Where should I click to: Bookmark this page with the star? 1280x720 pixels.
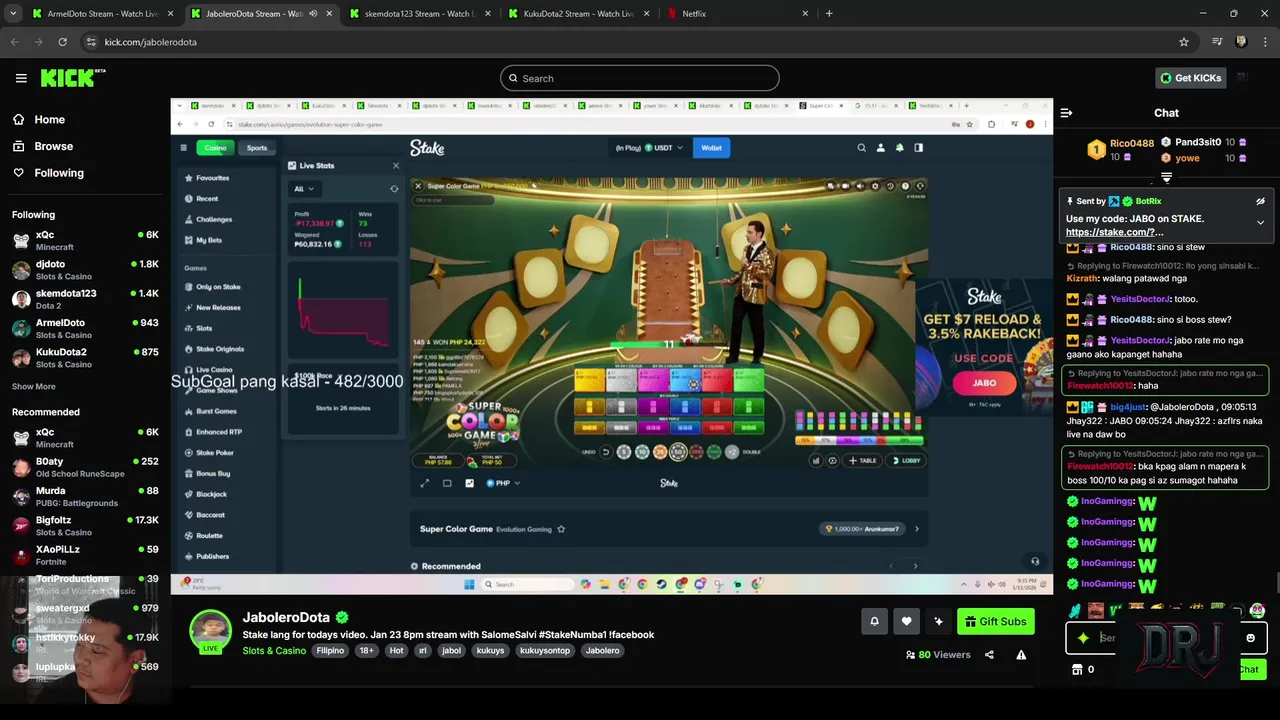click(x=1184, y=42)
